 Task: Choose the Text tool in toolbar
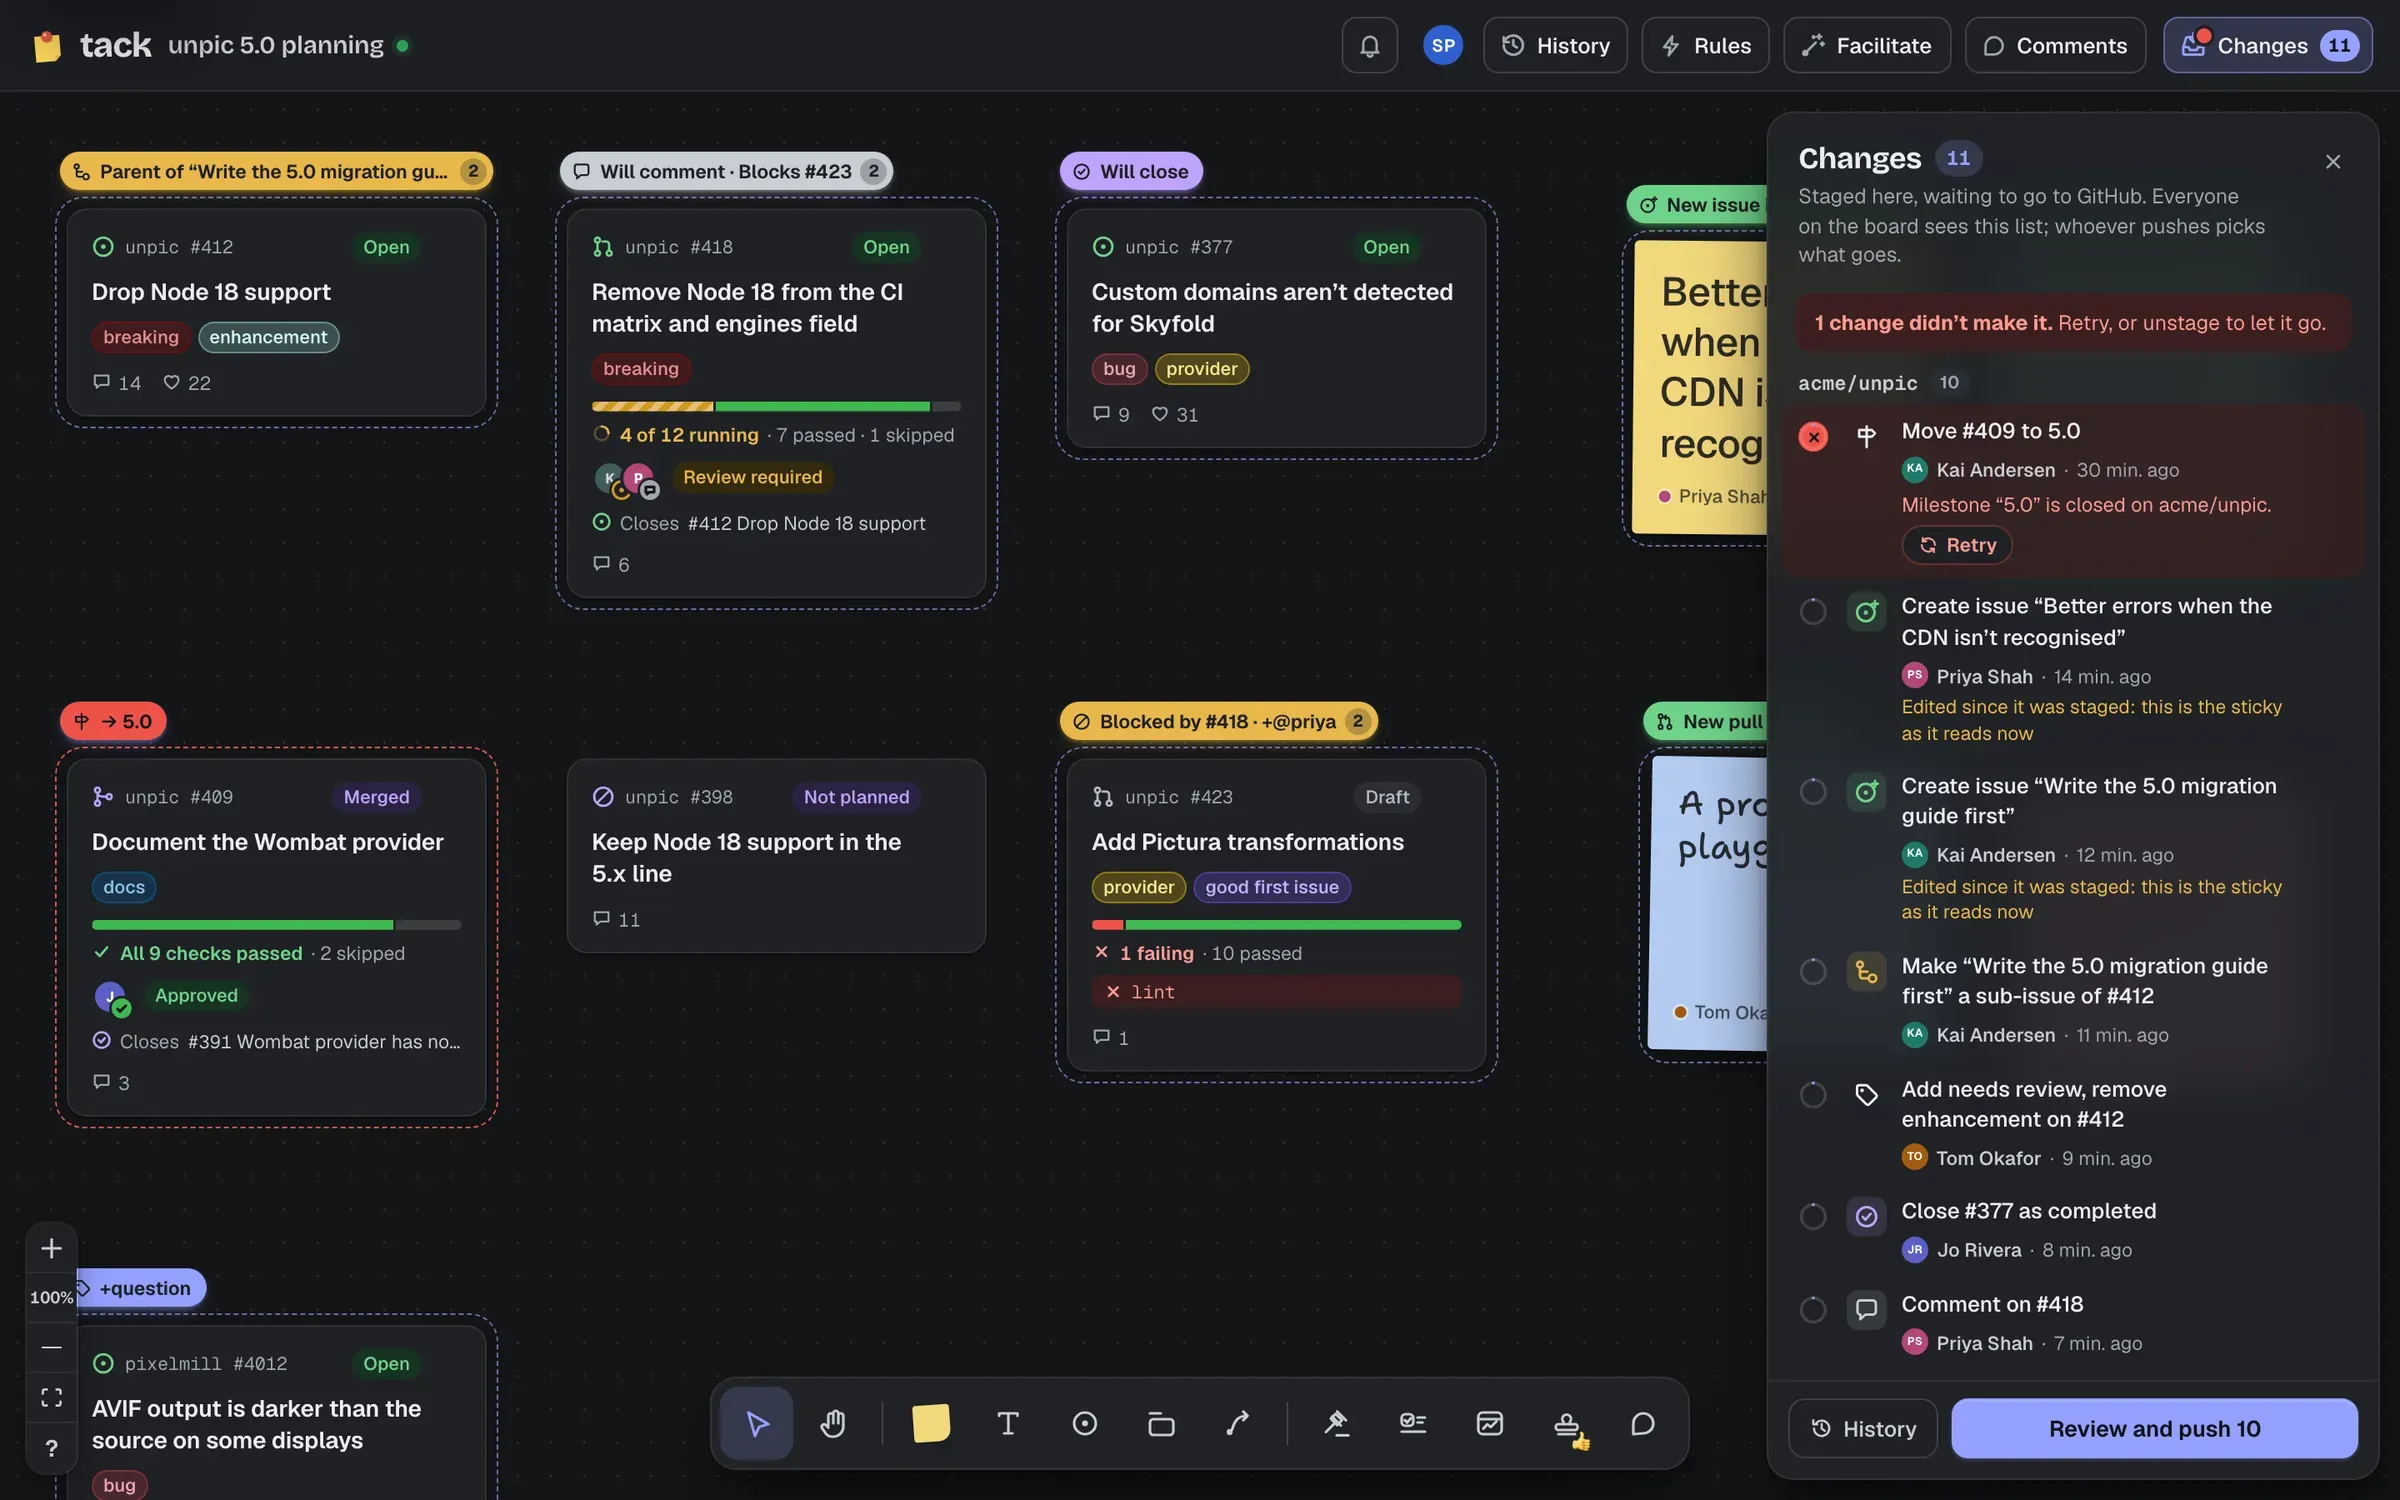click(1008, 1423)
